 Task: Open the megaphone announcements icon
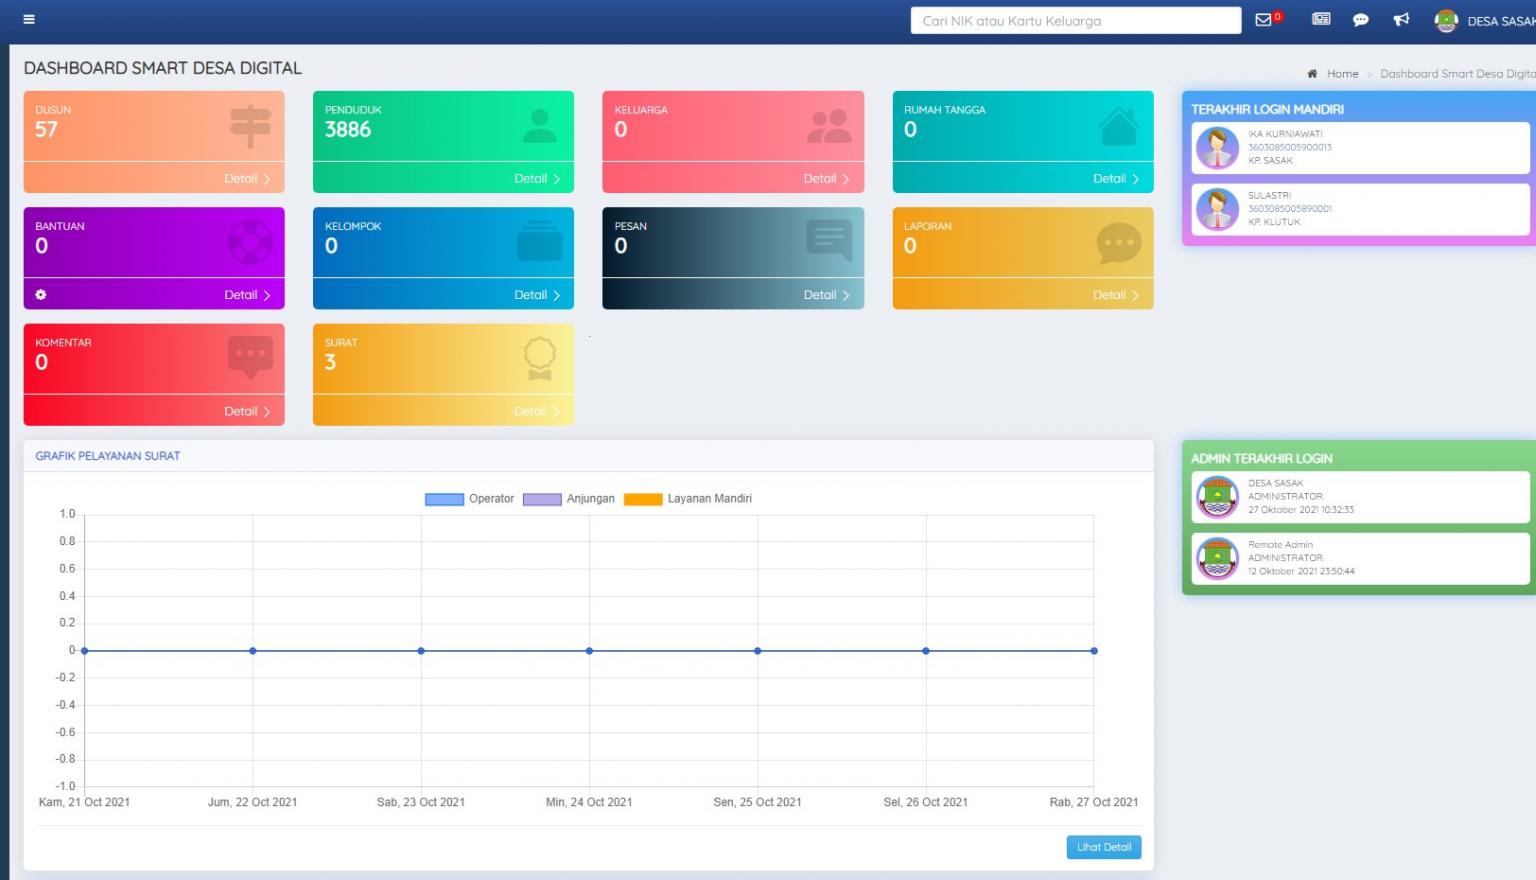[x=1401, y=19]
